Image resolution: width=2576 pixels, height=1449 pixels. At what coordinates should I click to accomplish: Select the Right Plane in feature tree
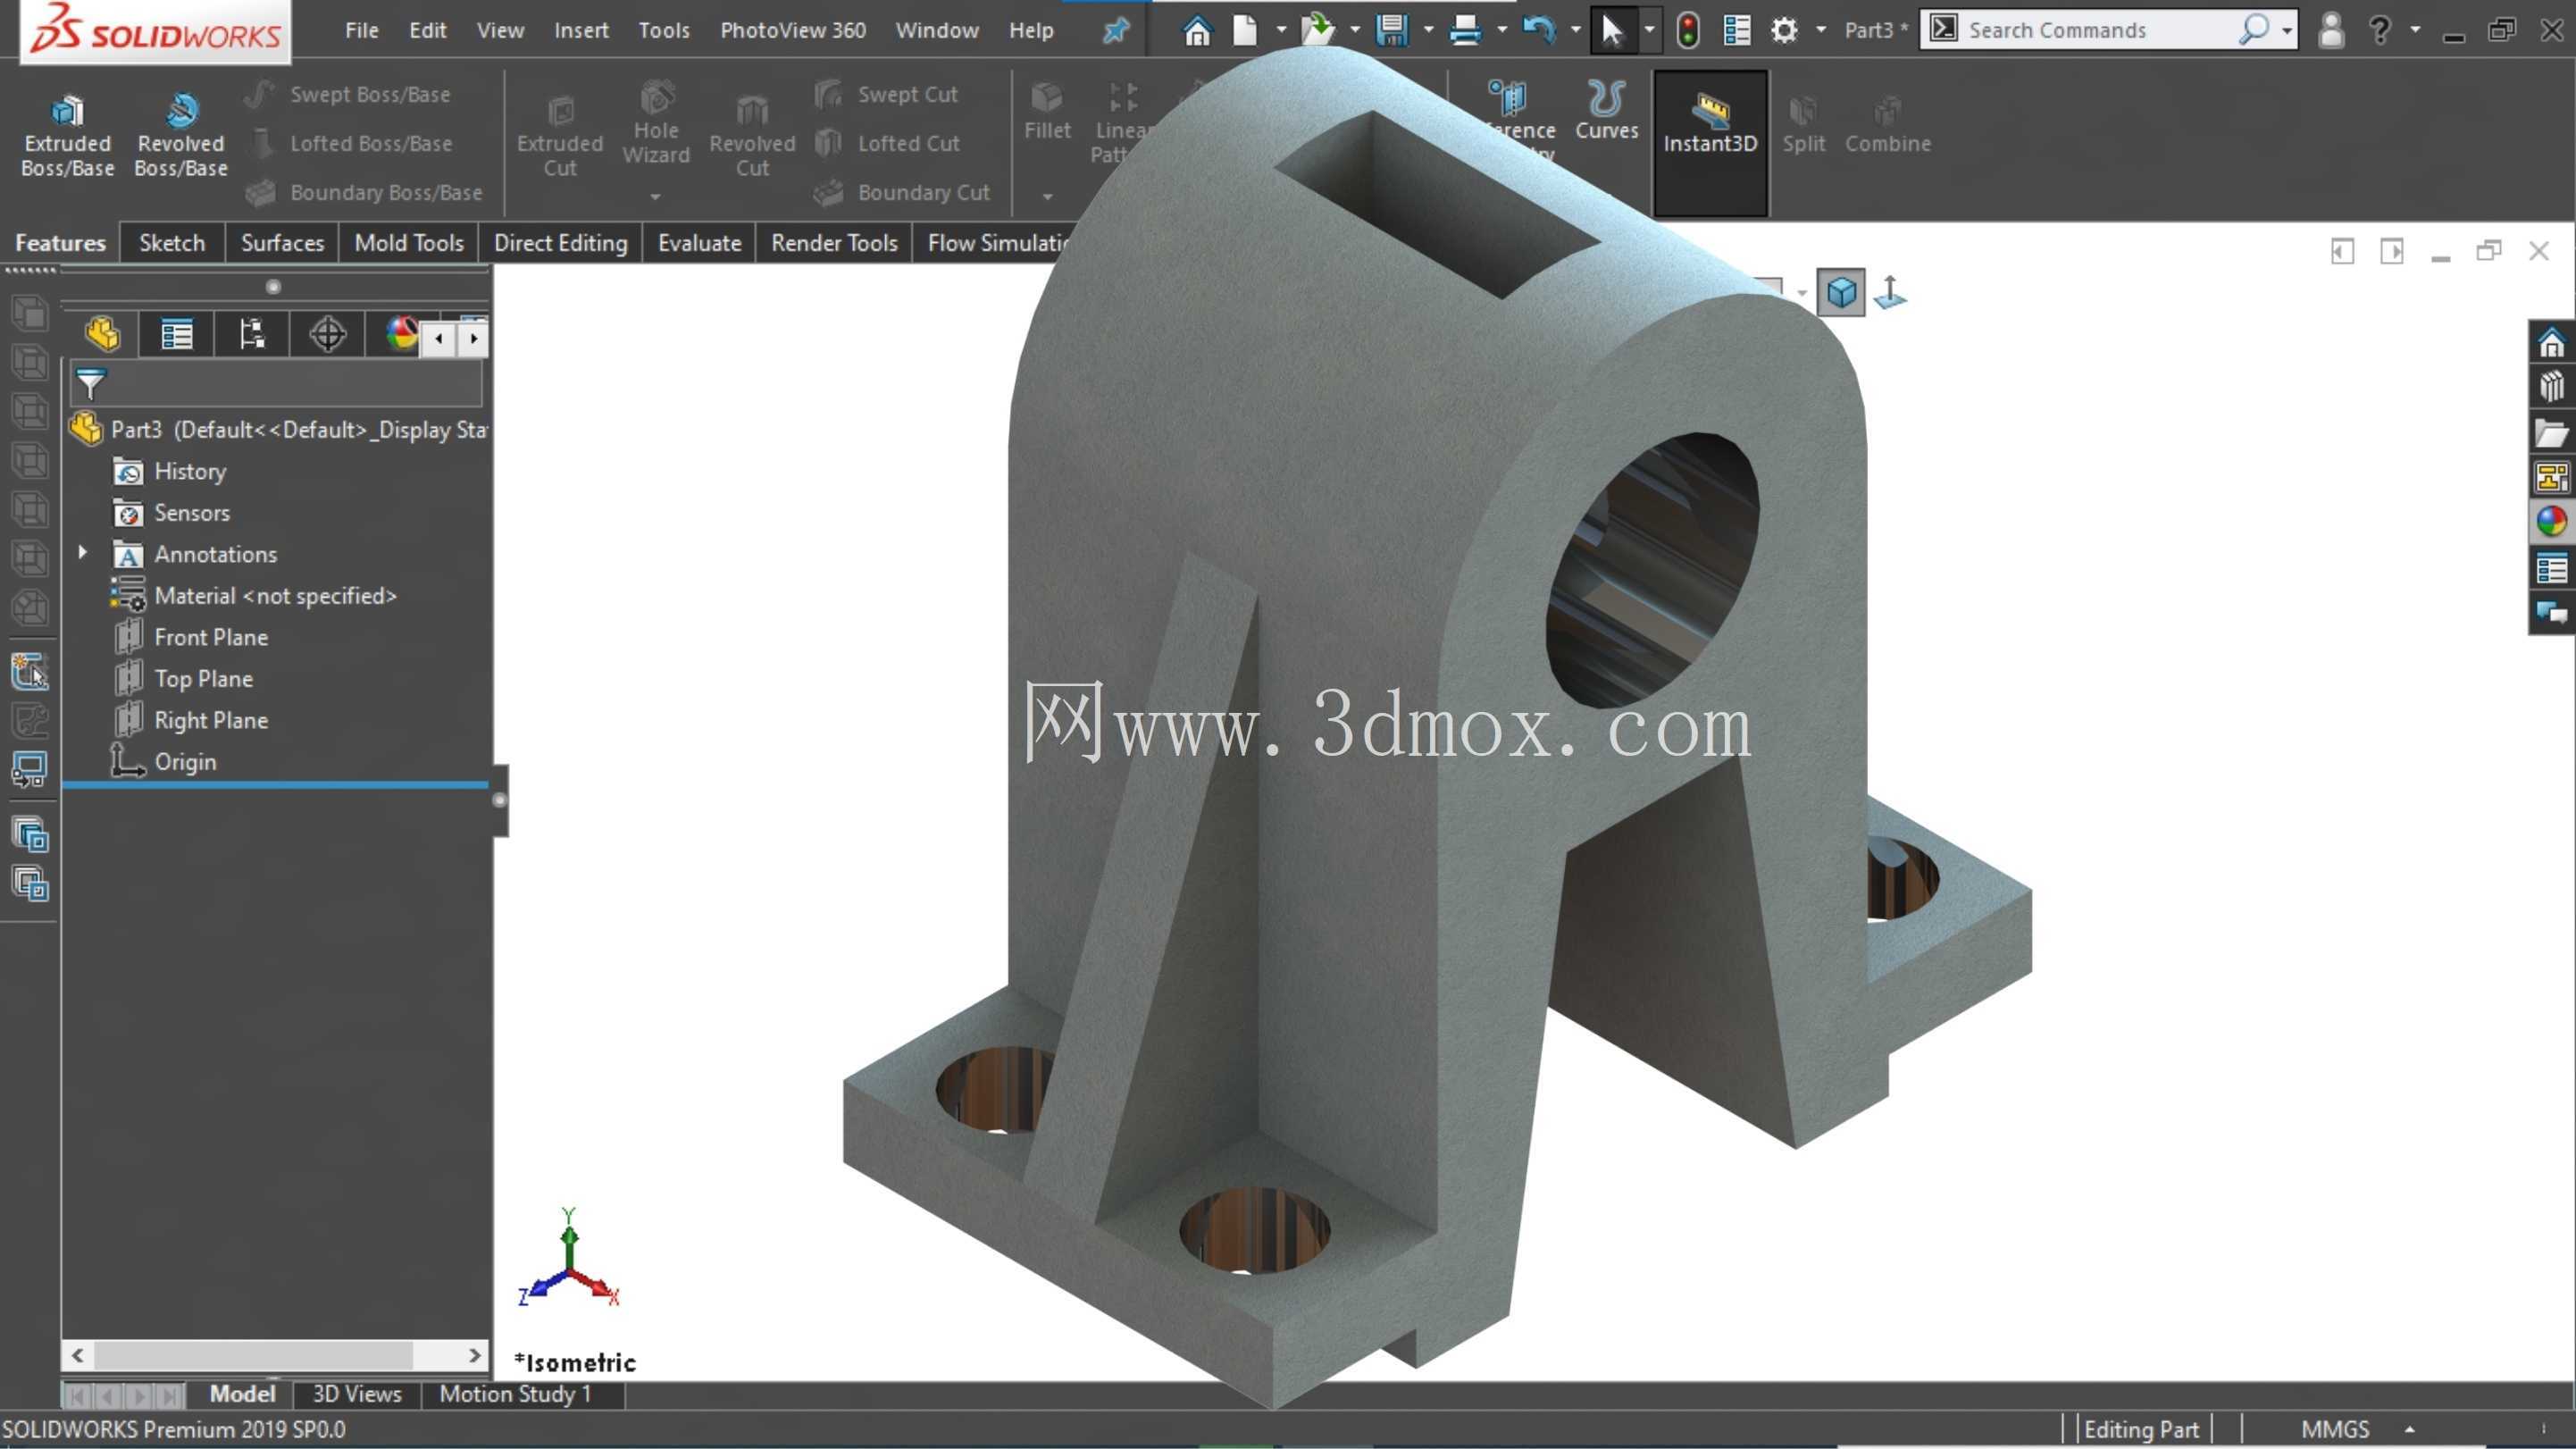coord(190,720)
